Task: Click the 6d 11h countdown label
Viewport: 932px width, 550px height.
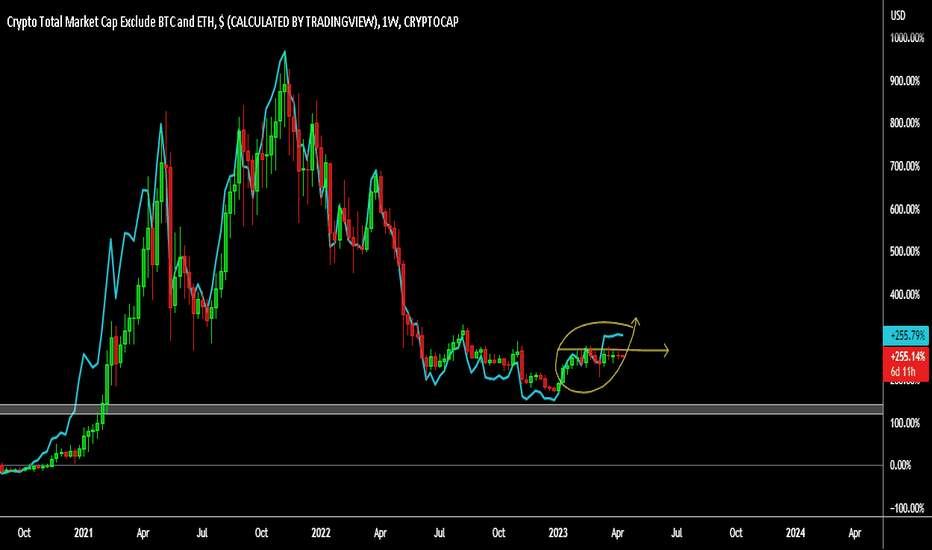Action: (903, 372)
